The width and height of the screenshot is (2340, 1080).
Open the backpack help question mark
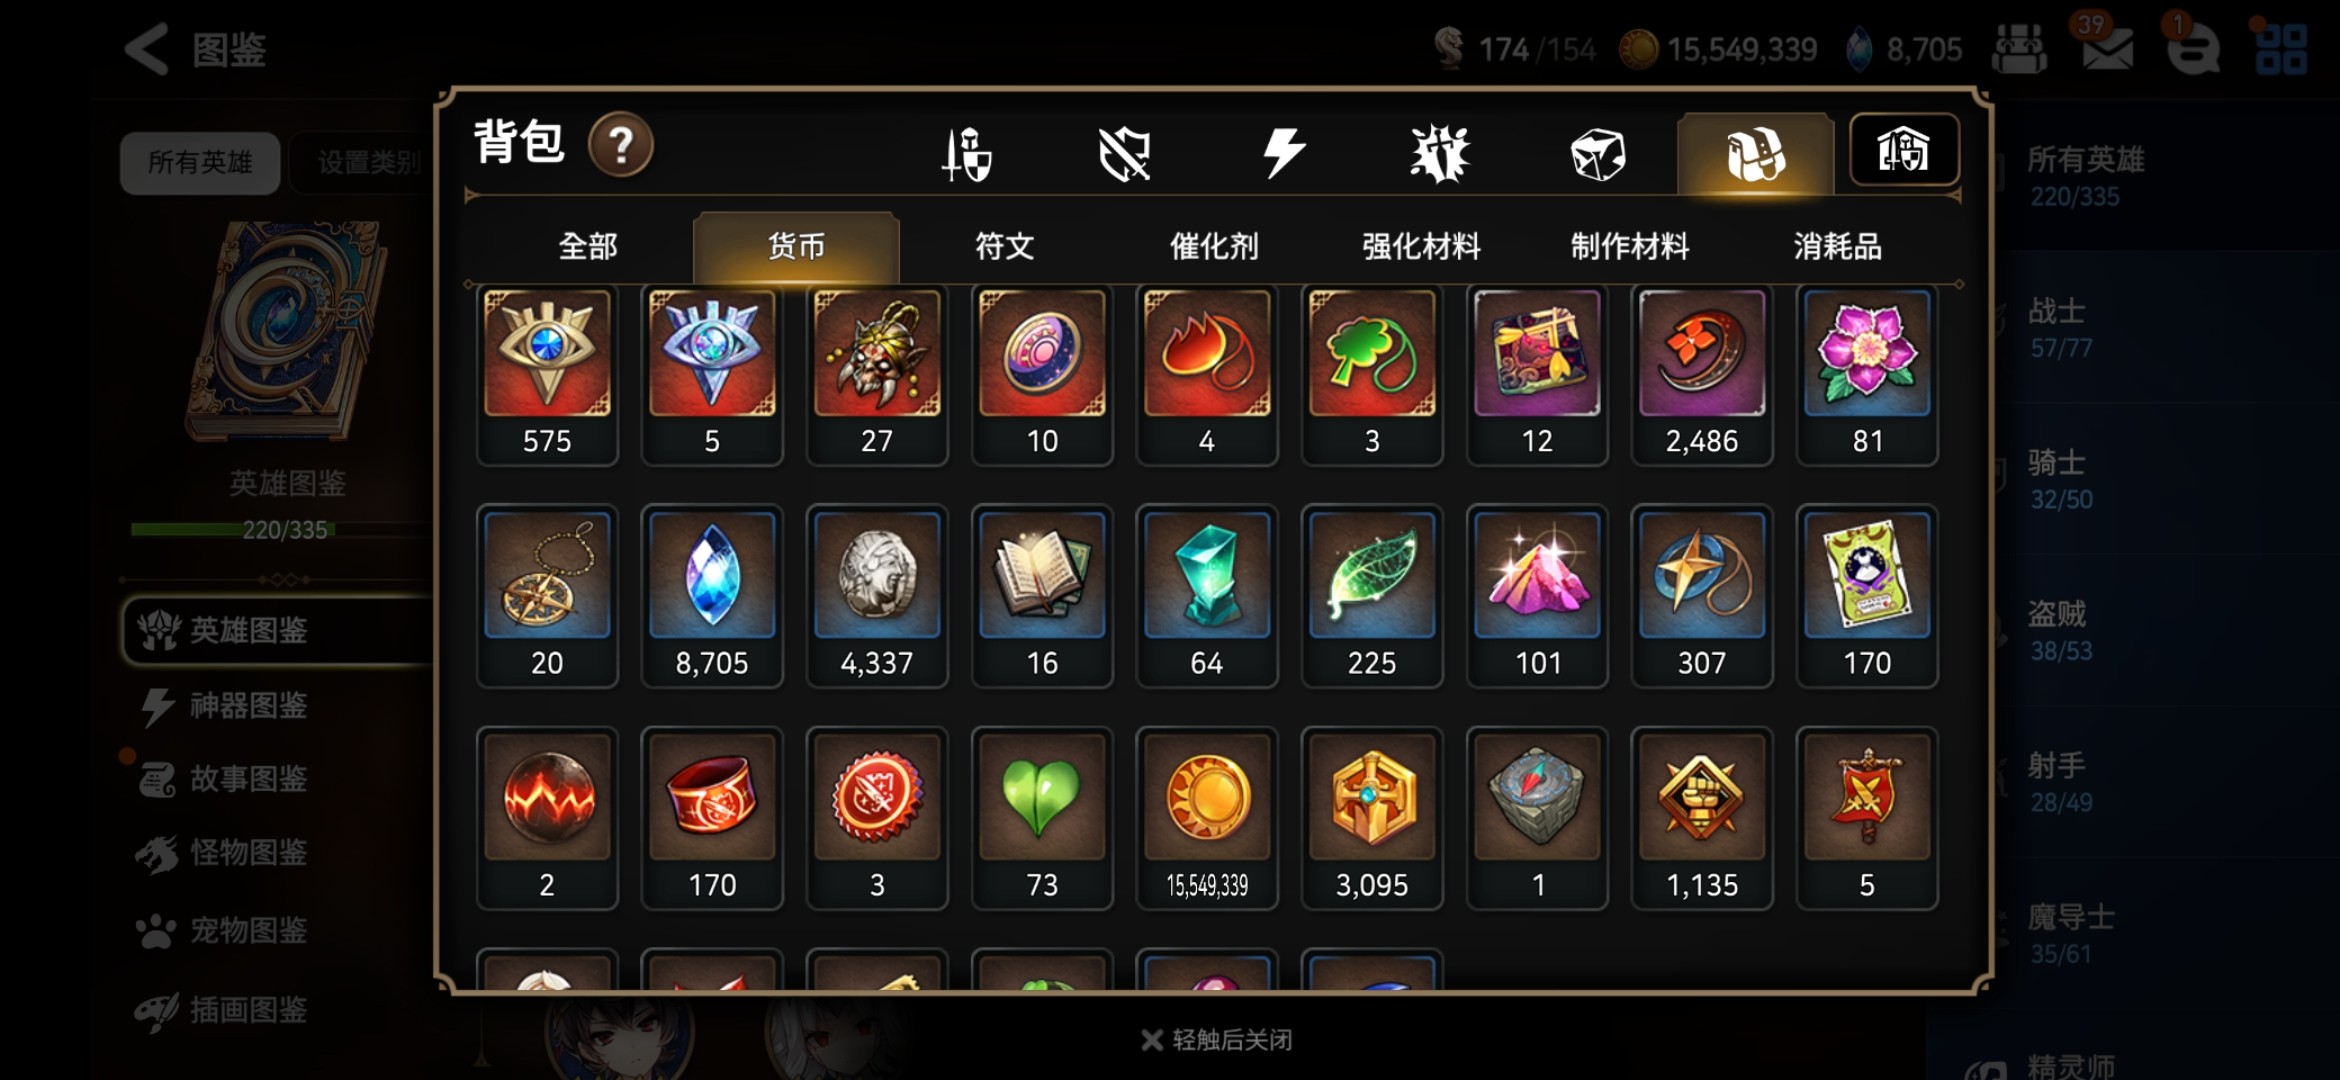[x=620, y=145]
